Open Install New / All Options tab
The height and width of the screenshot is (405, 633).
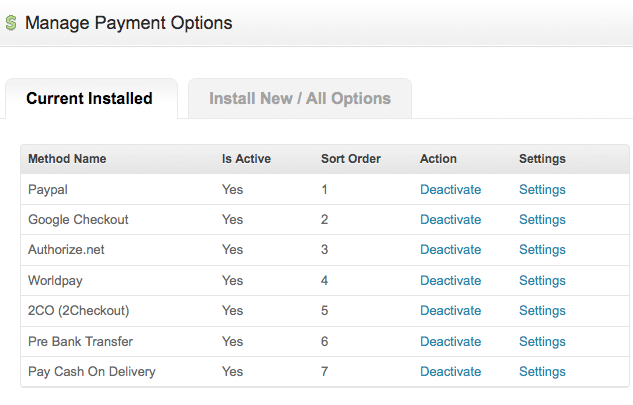tap(300, 99)
